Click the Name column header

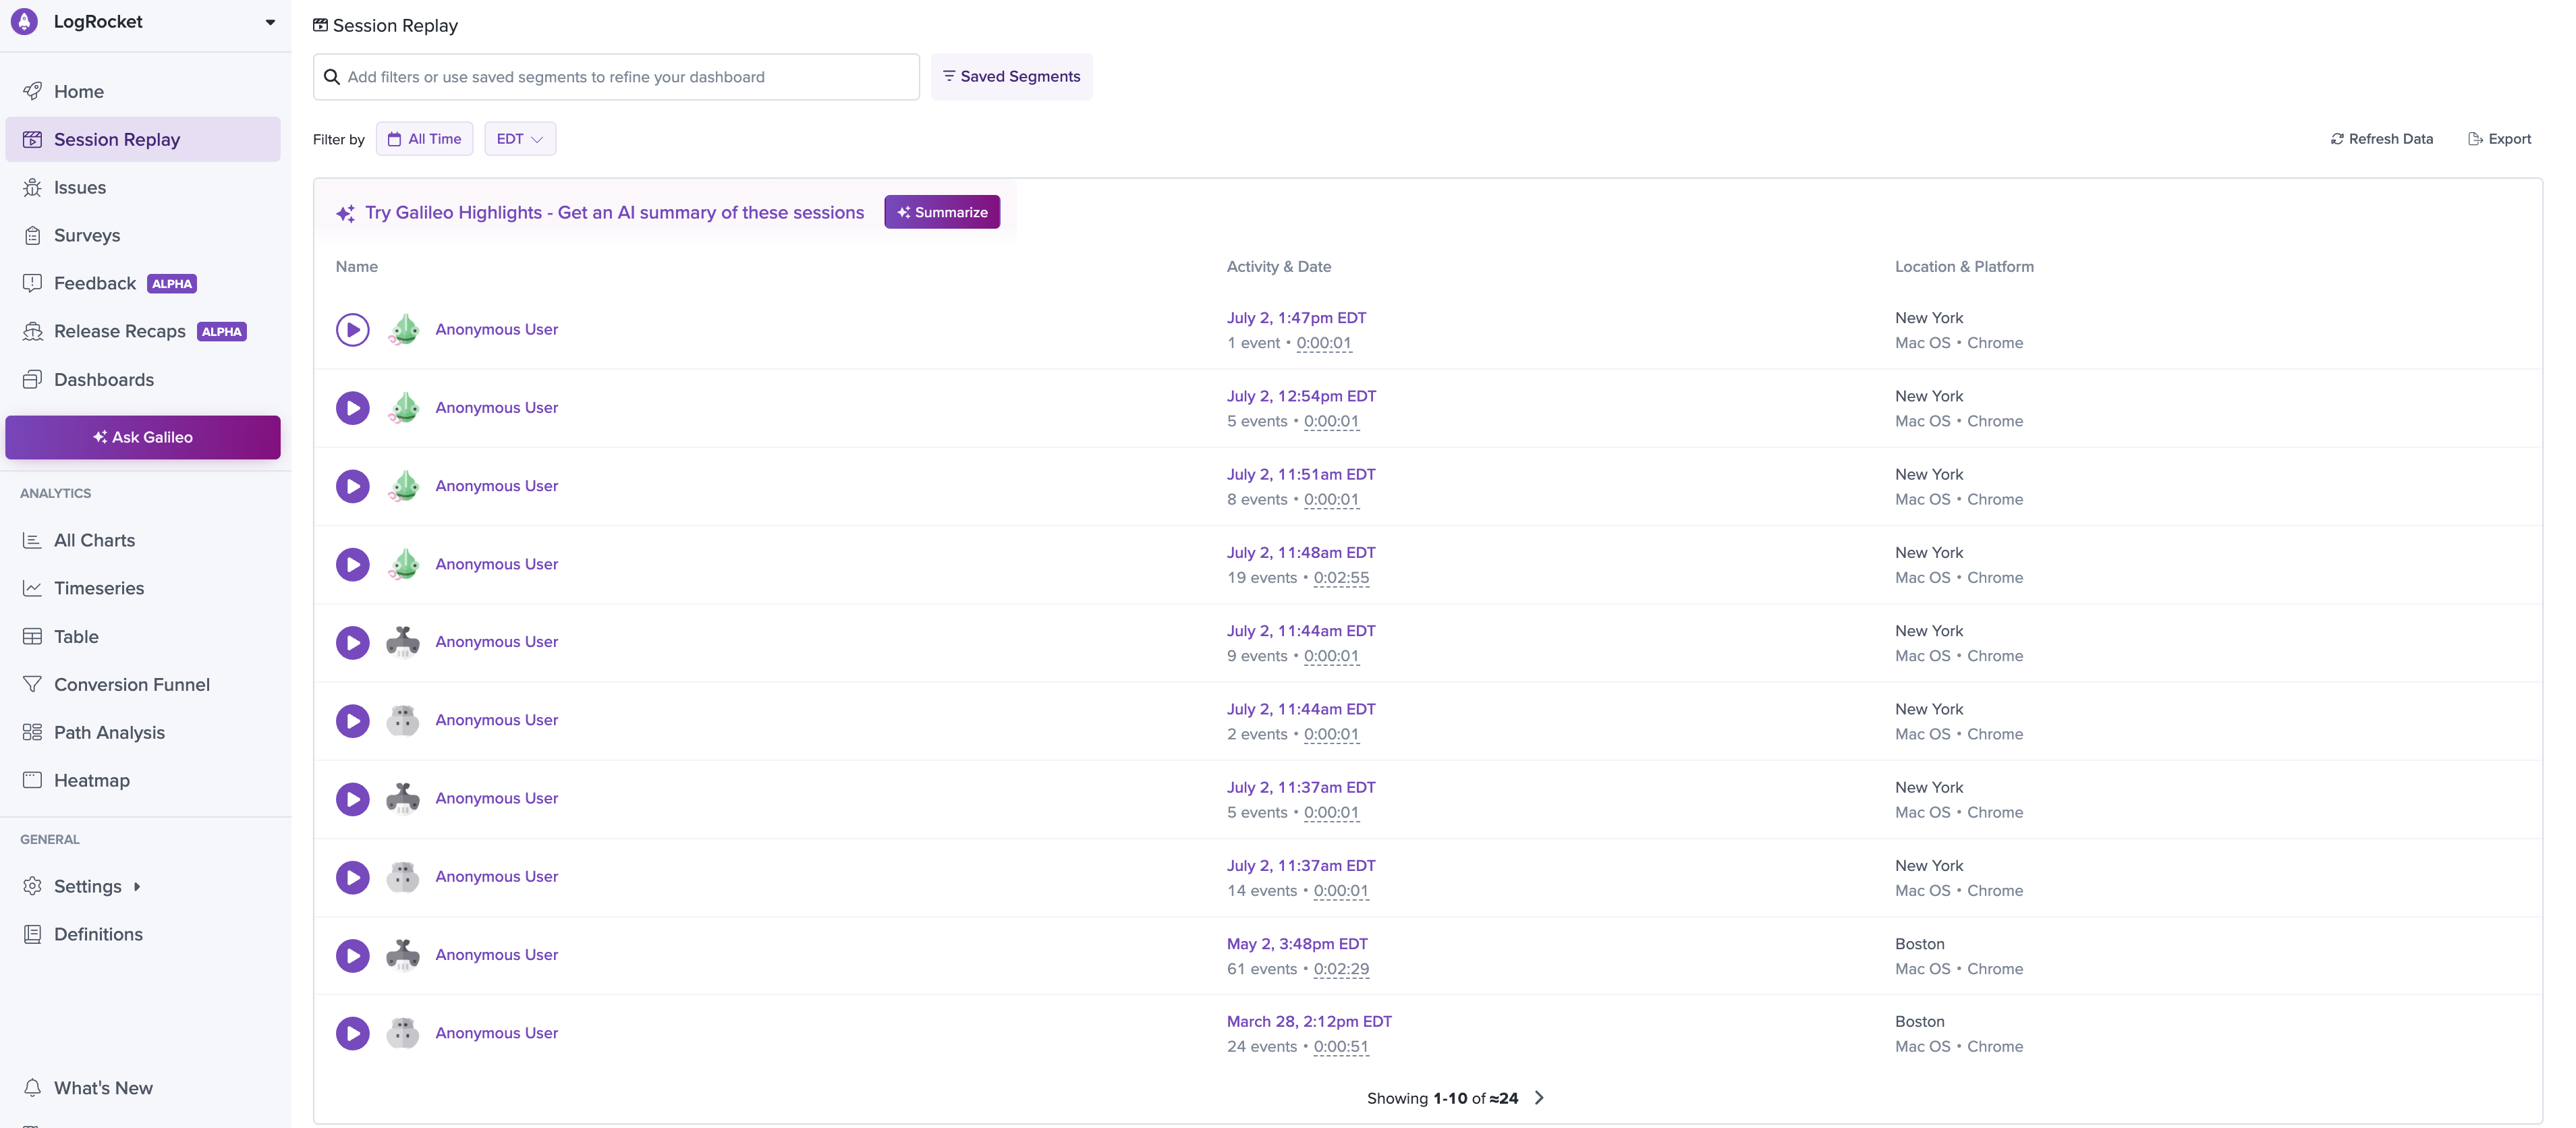(356, 267)
